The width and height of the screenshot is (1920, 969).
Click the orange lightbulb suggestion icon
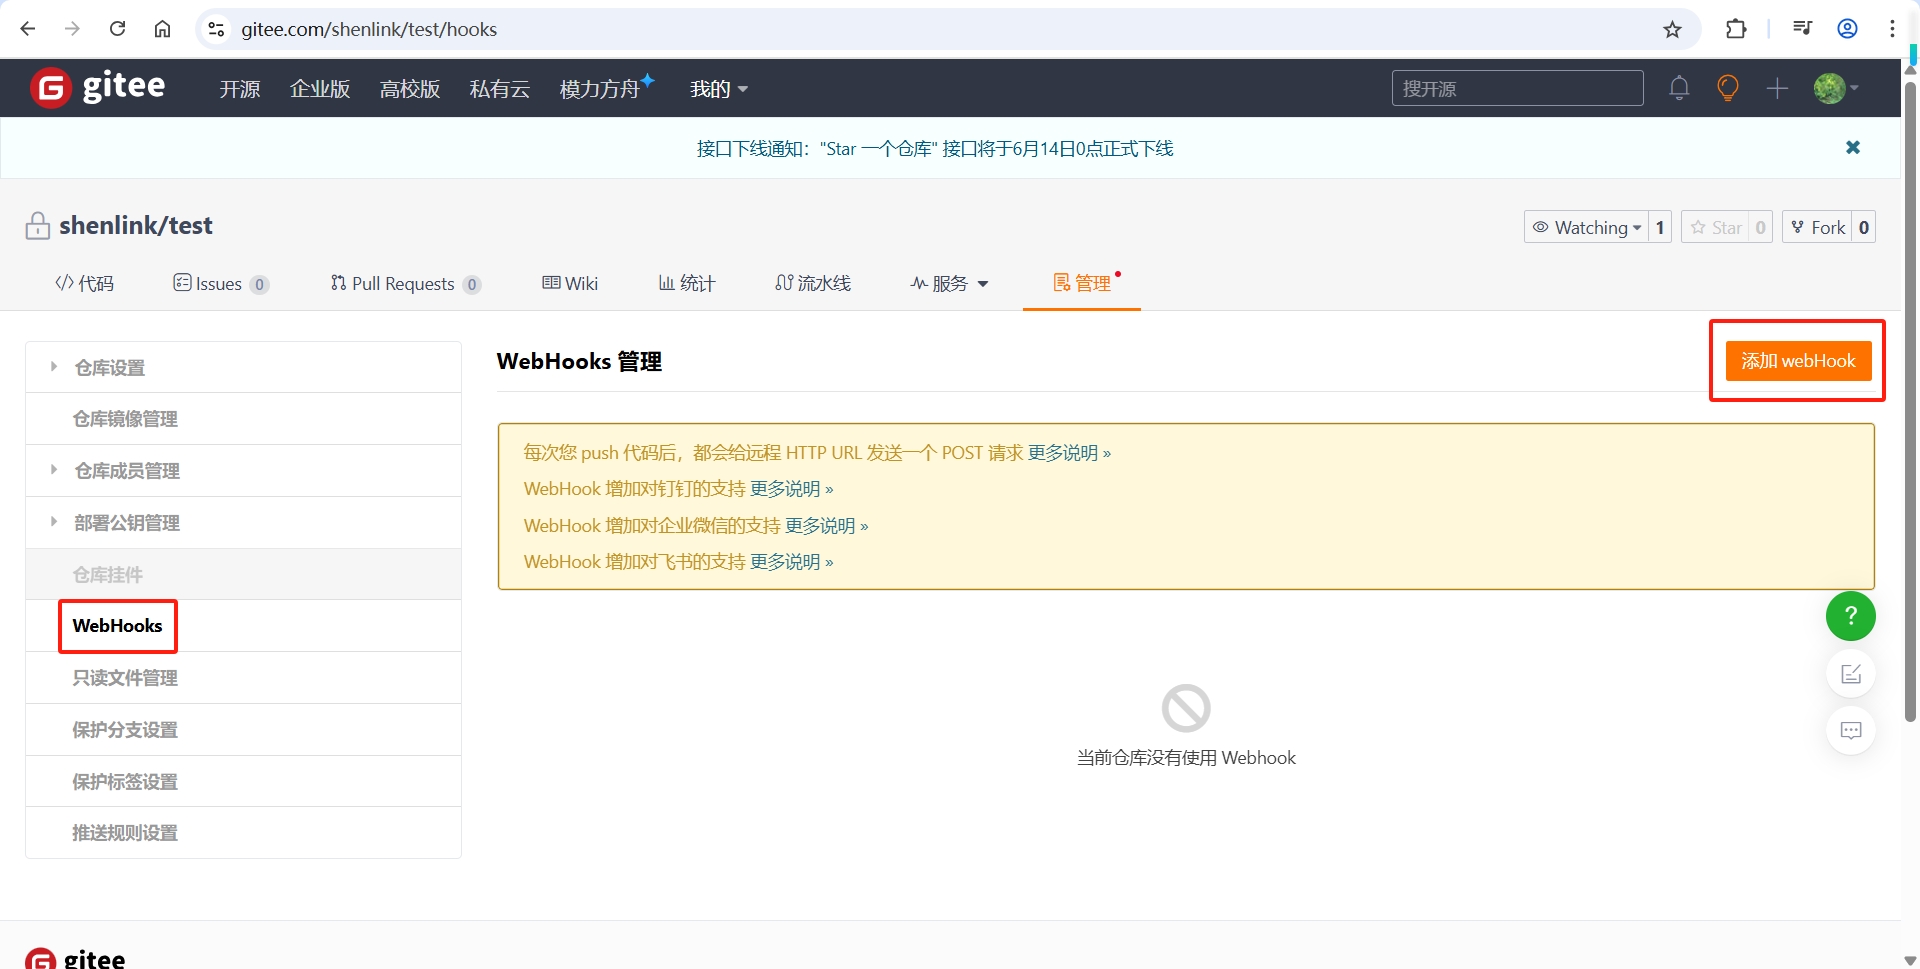coord(1728,88)
